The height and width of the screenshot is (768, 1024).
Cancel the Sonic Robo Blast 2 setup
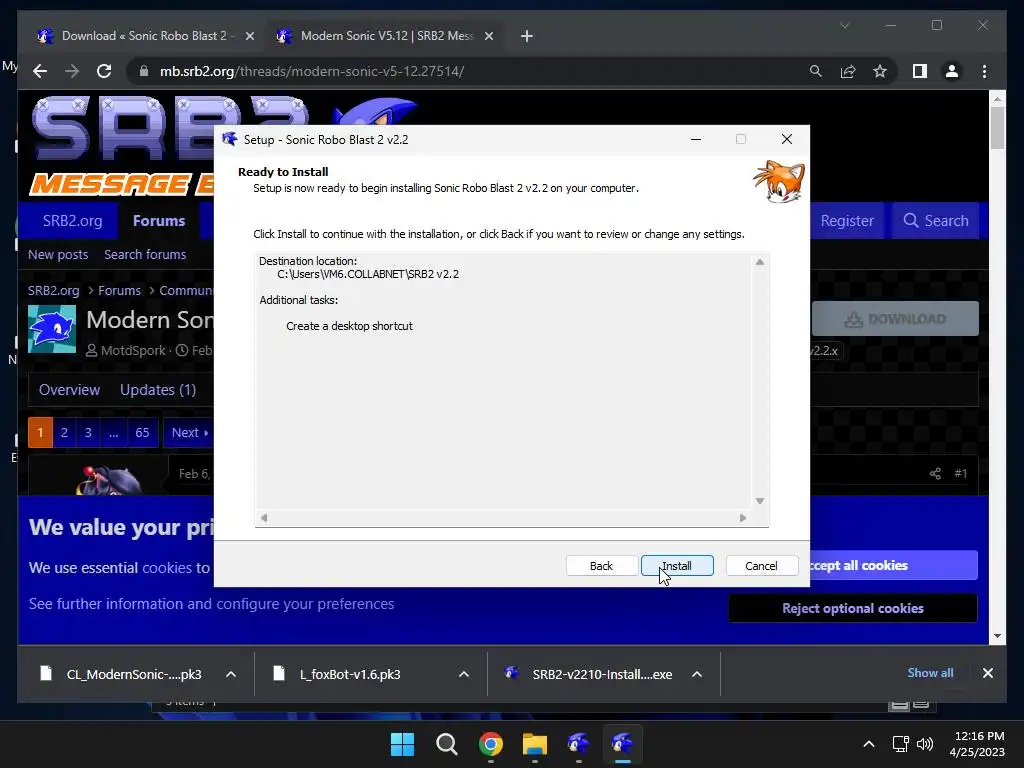tap(761, 566)
